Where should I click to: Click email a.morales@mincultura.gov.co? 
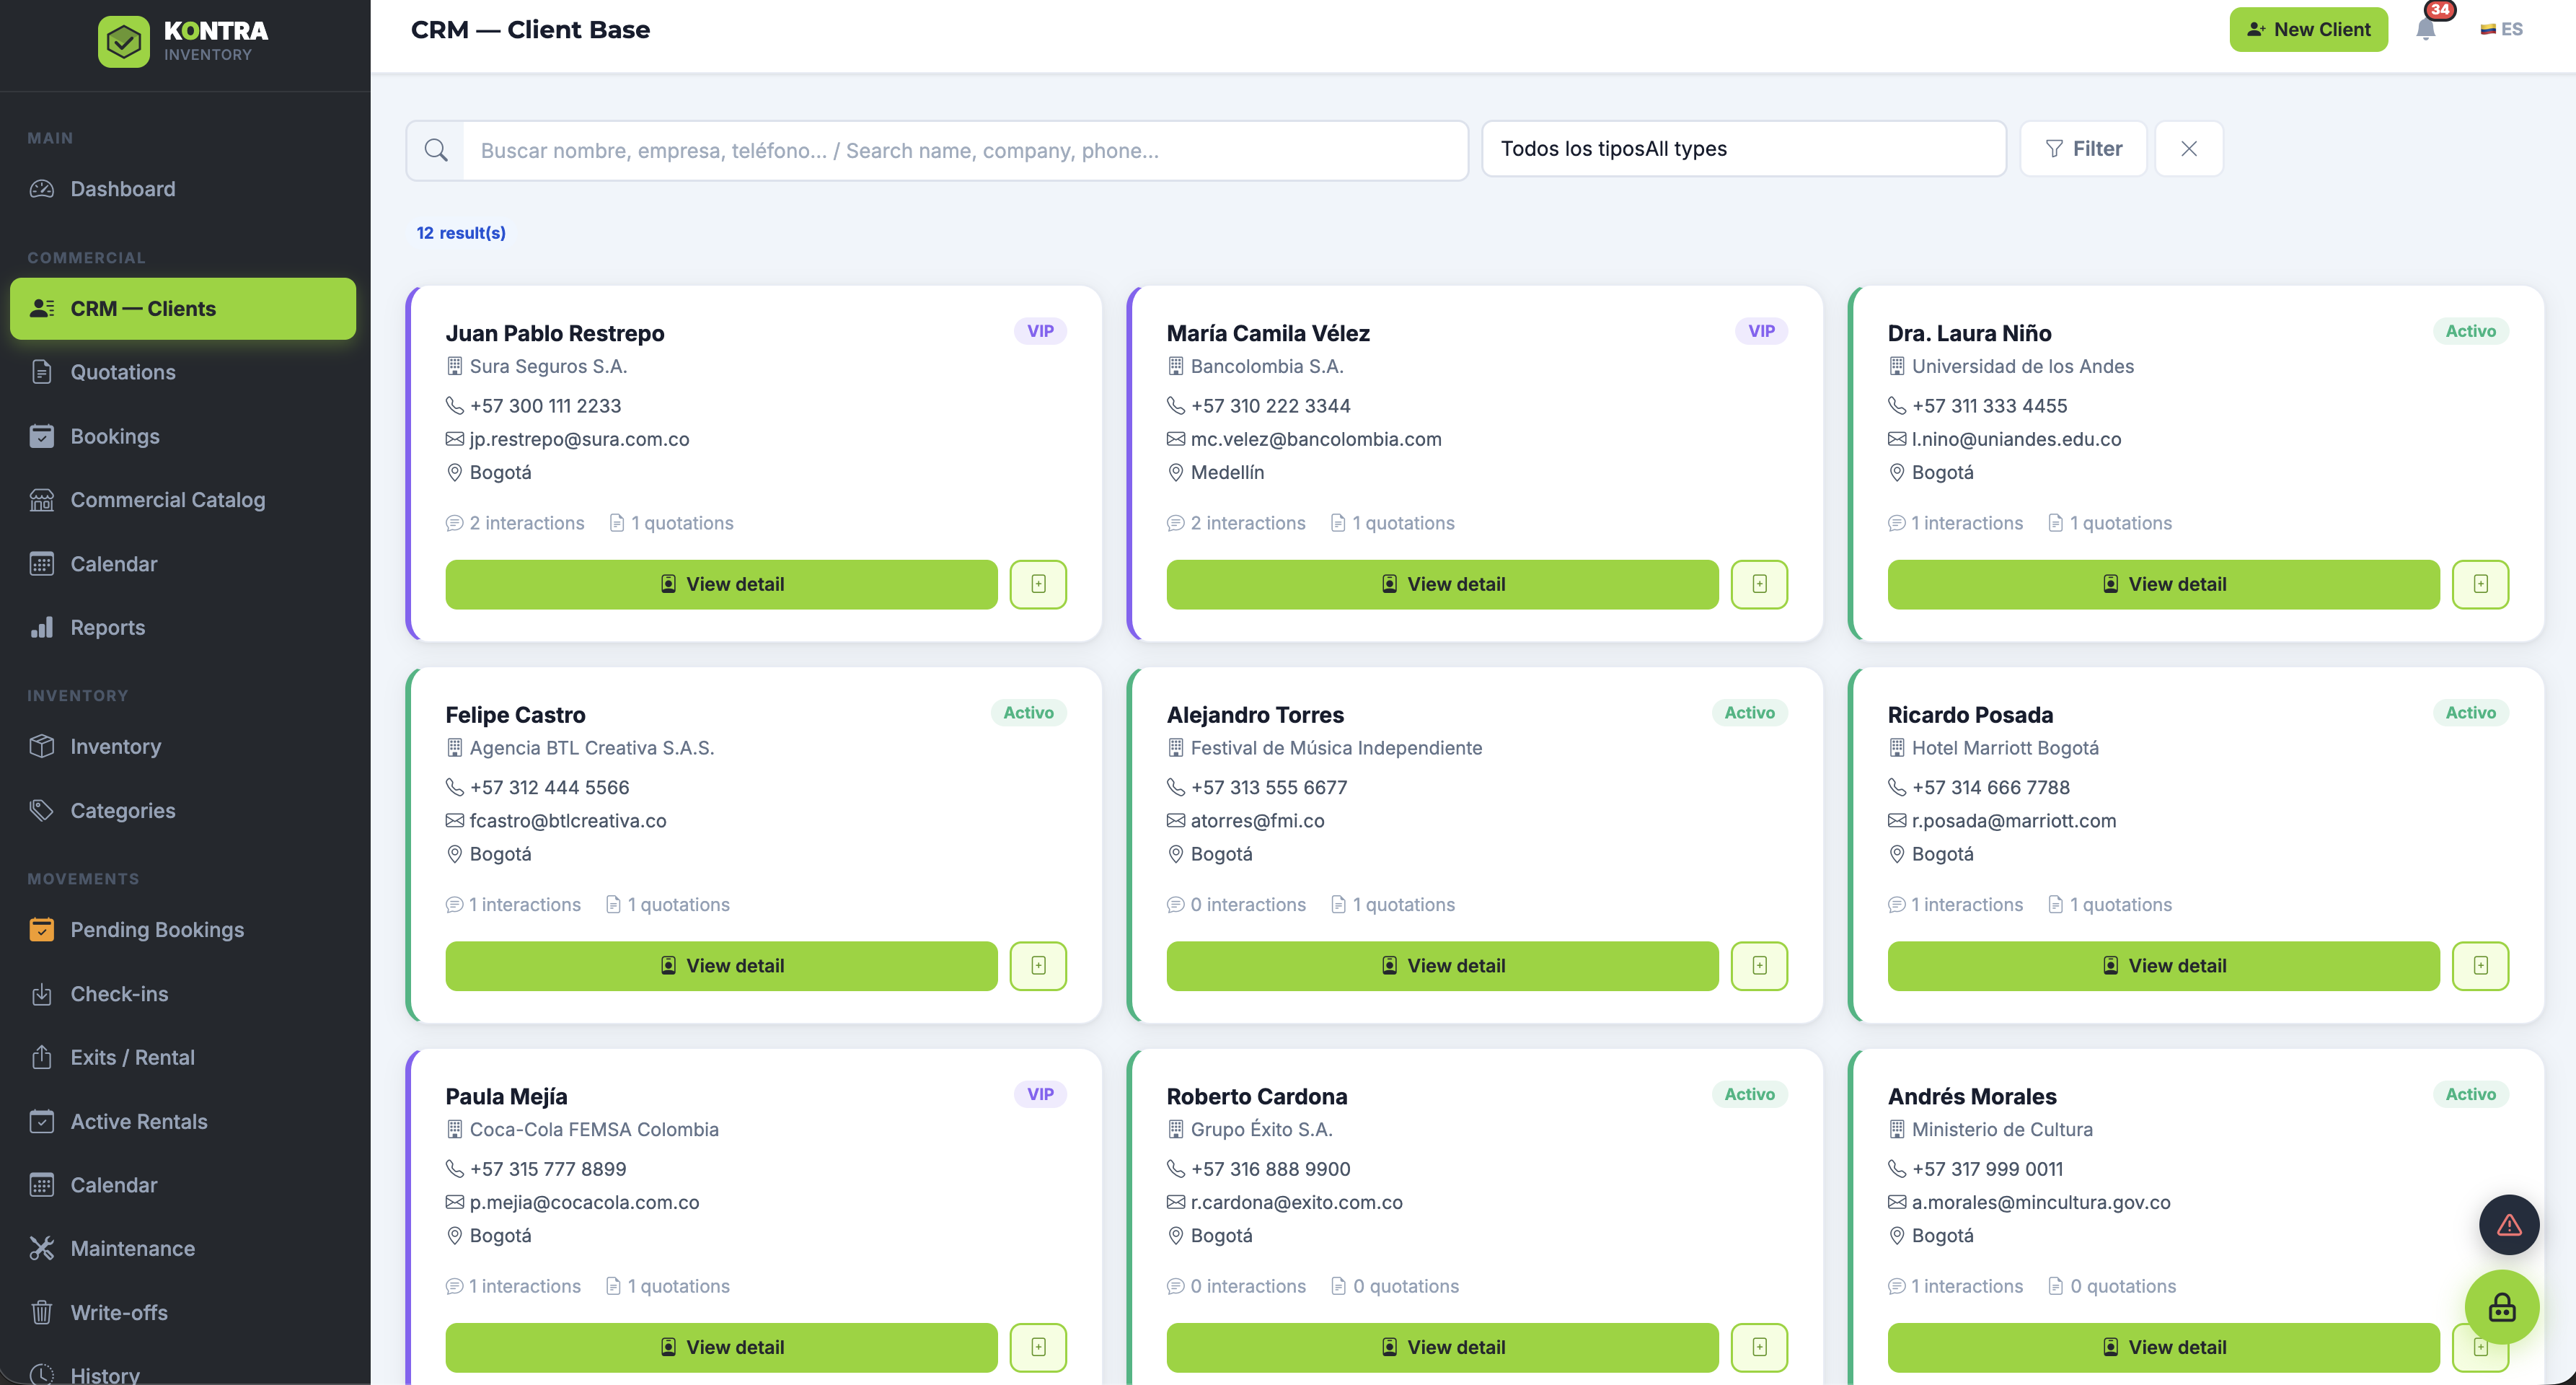click(x=2041, y=1202)
